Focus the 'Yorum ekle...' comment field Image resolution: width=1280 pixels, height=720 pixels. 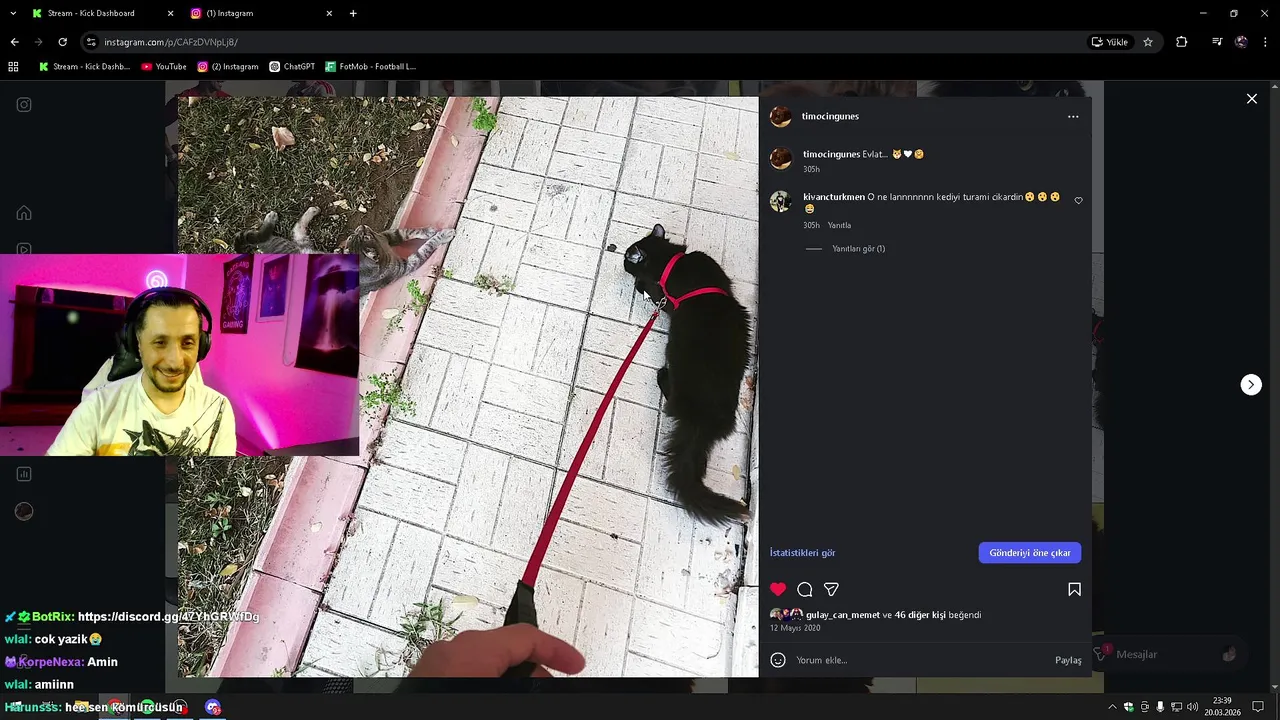[x=920, y=660]
